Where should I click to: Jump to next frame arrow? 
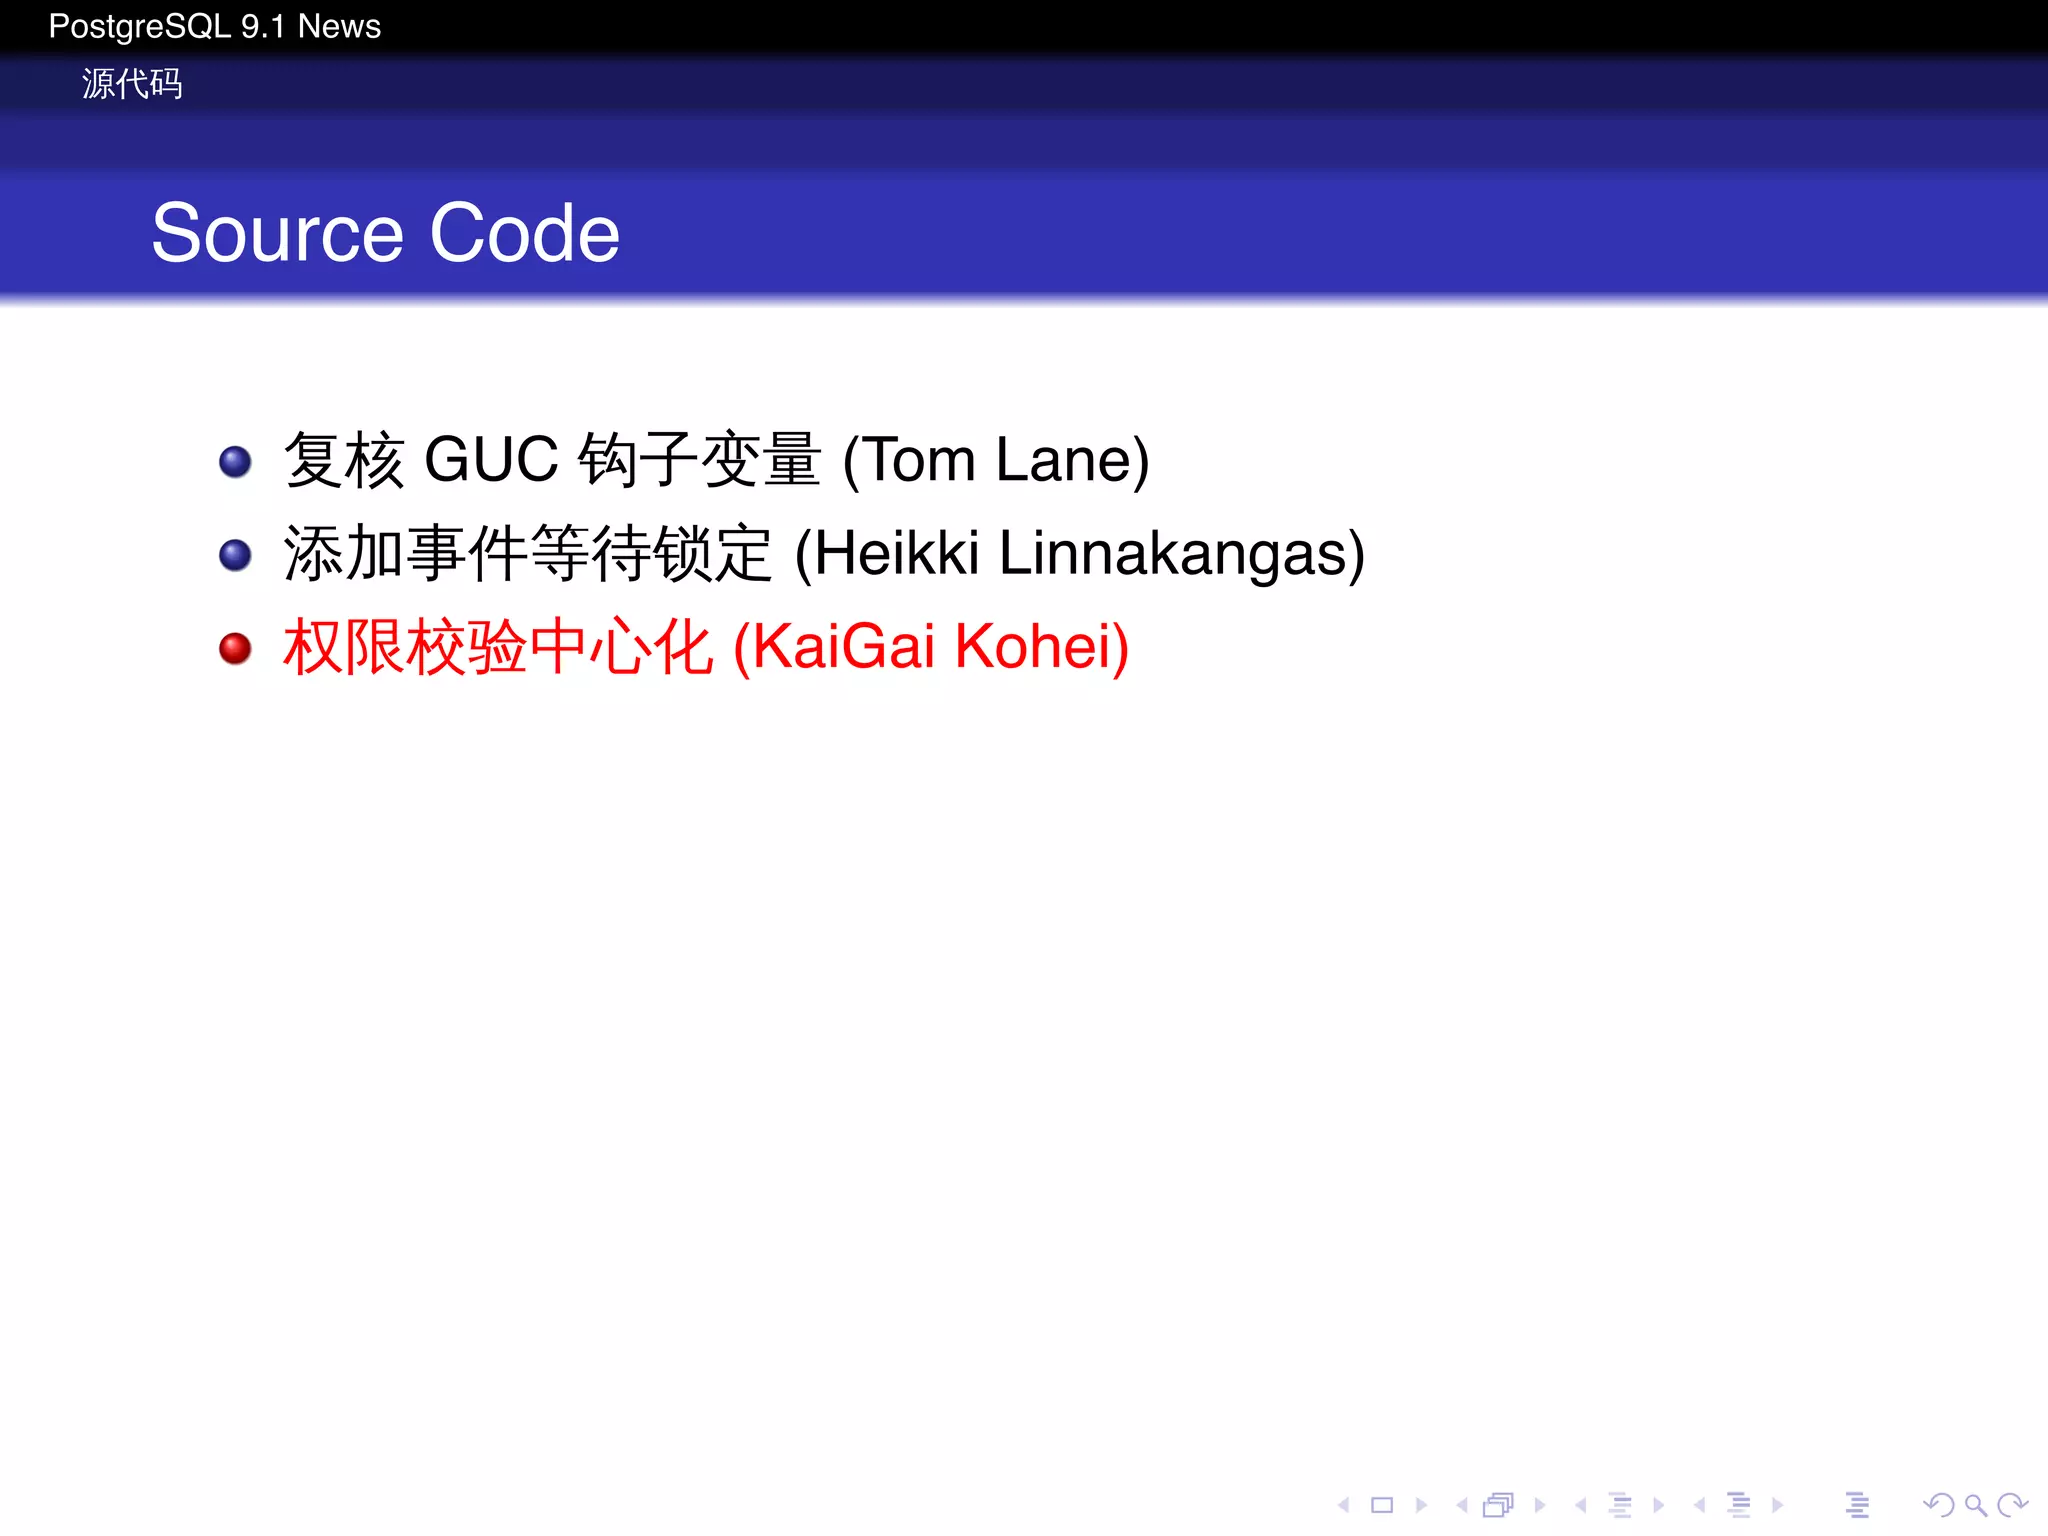[1540, 1505]
